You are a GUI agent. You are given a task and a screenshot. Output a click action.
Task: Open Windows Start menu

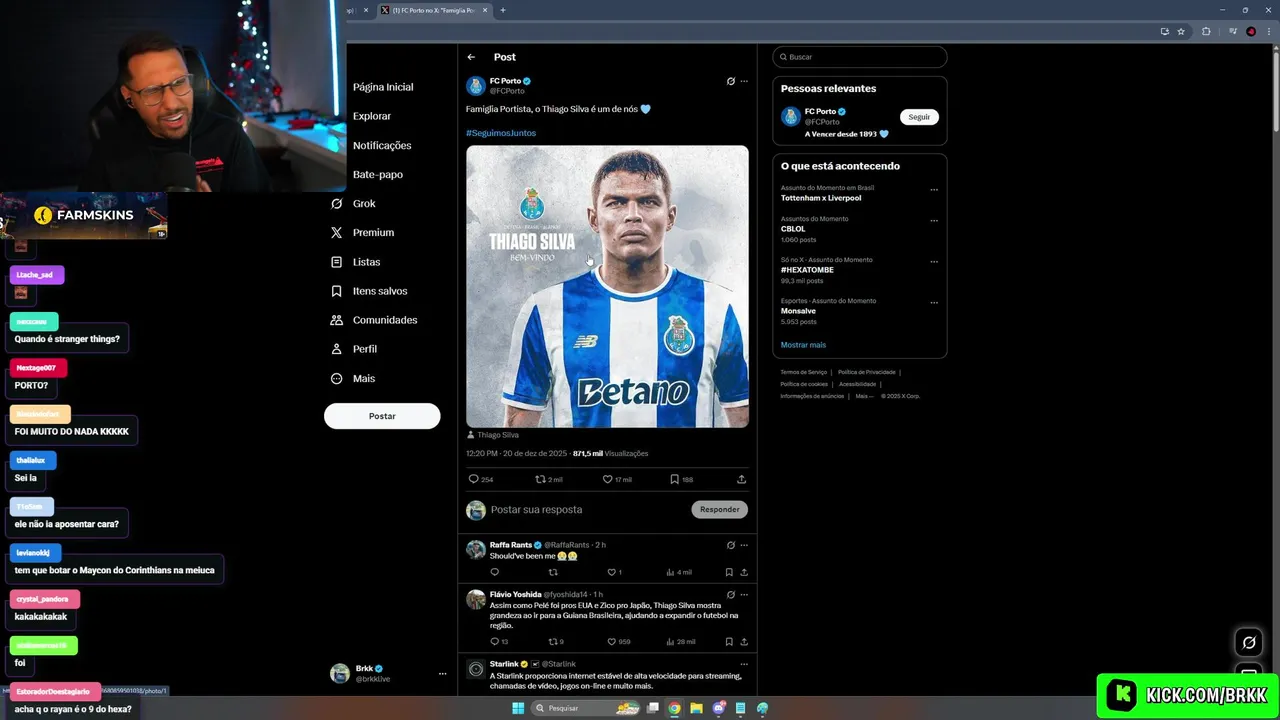(x=518, y=708)
